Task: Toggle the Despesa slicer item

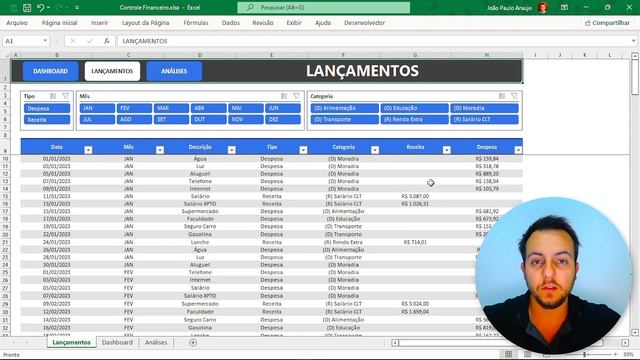Action: coord(47,108)
